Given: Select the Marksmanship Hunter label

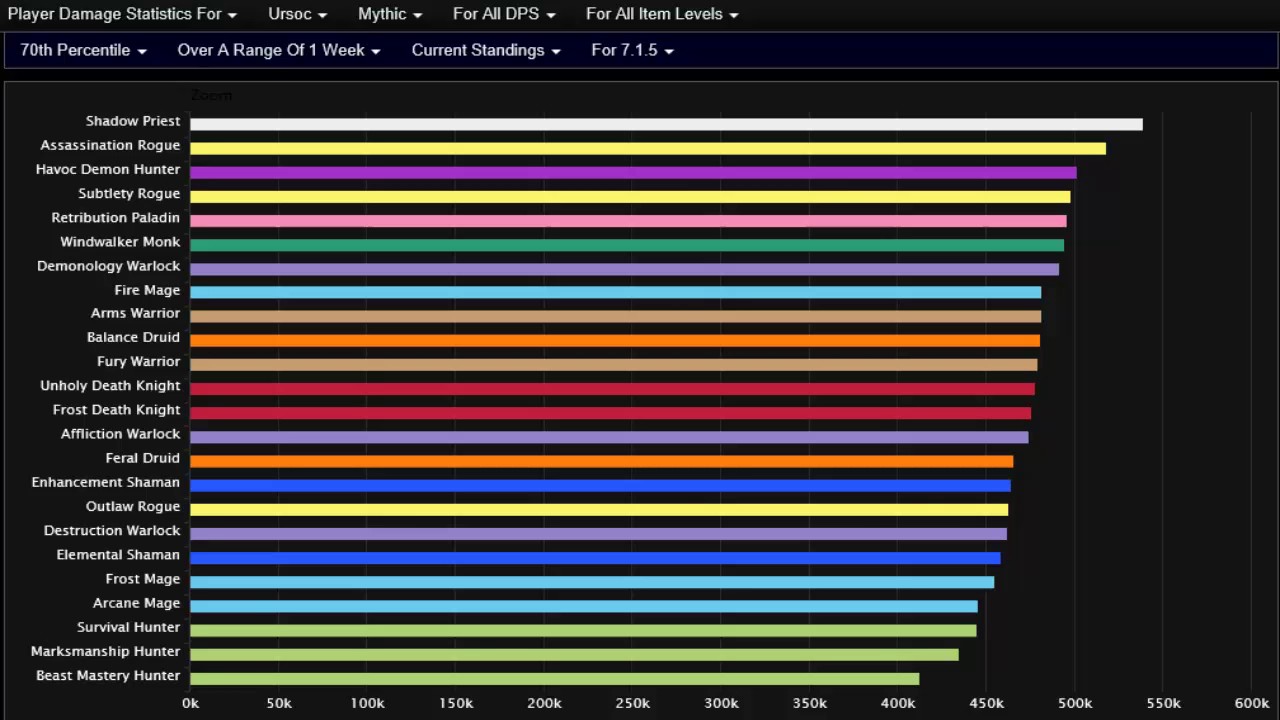Looking at the screenshot, I should click(105, 651).
